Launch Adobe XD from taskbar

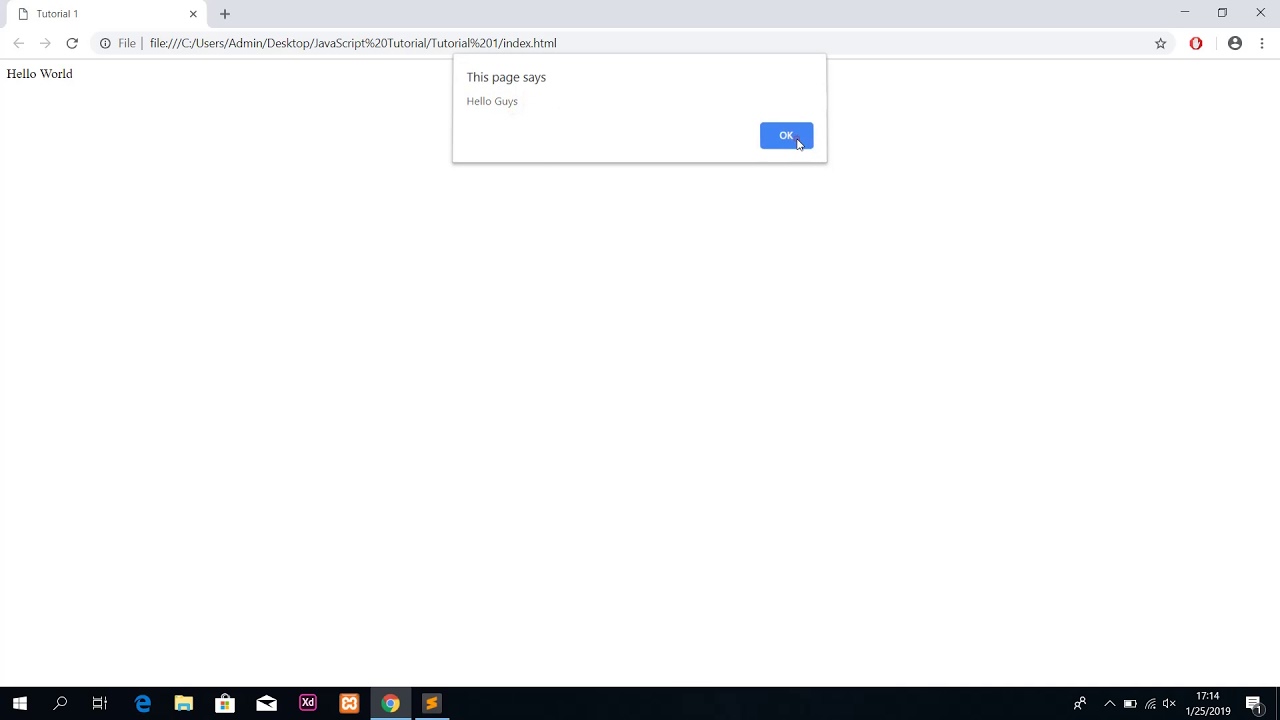coord(308,704)
